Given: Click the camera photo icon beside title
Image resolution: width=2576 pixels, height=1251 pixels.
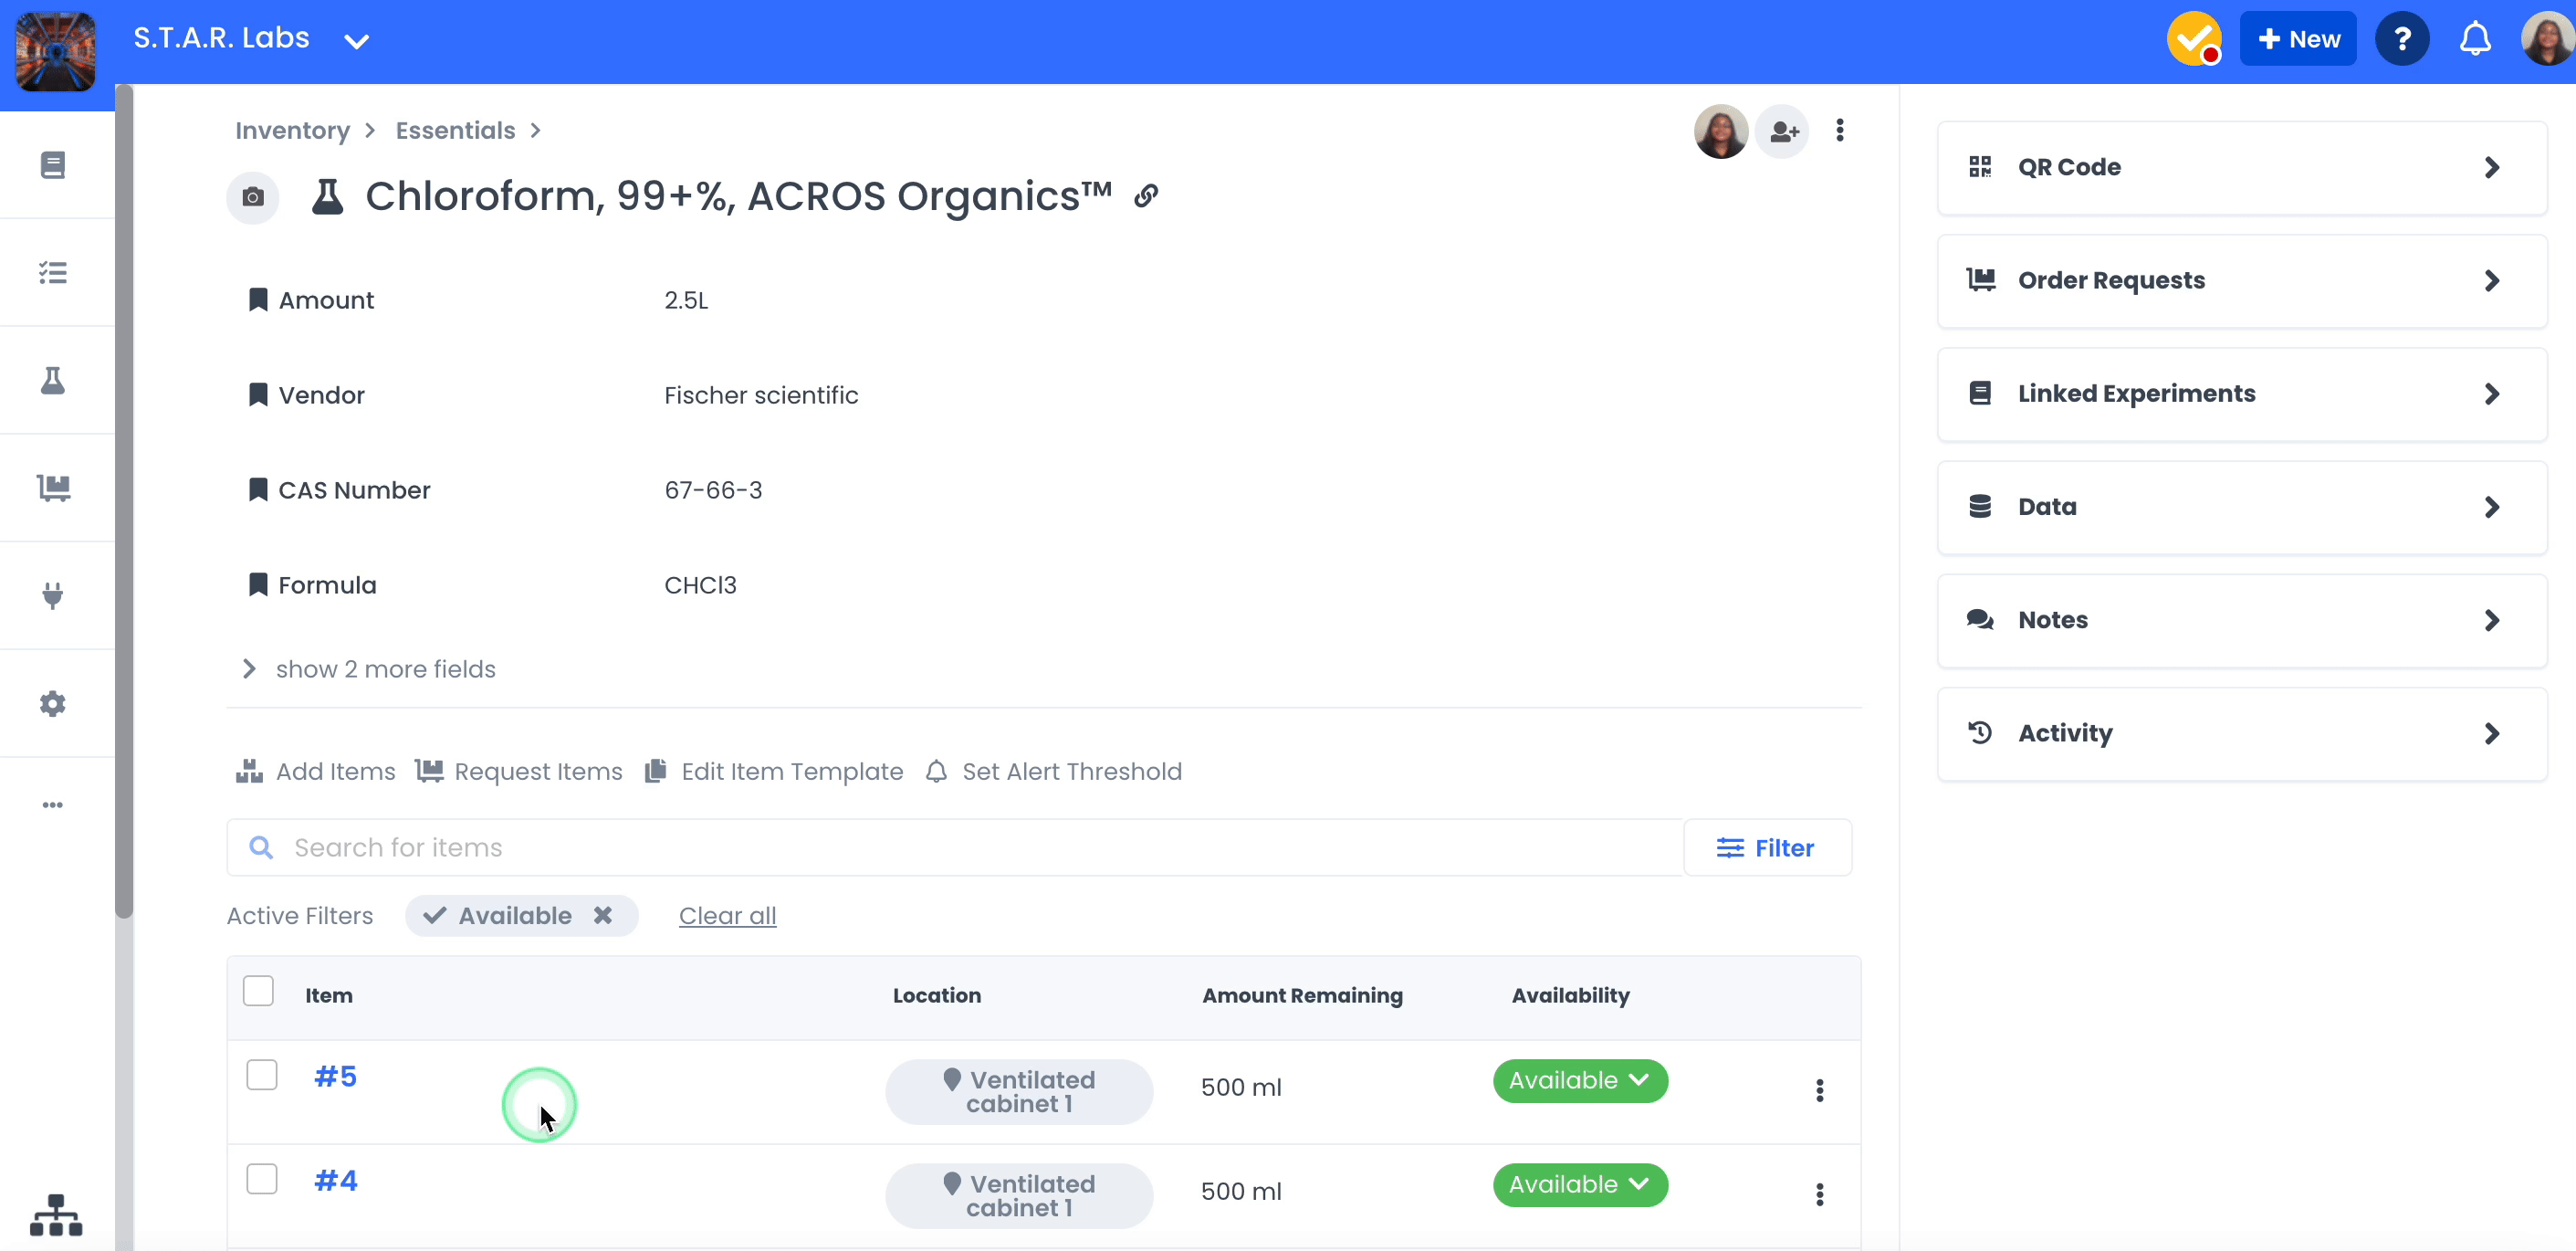Looking at the screenshot, I should (253, 197).
